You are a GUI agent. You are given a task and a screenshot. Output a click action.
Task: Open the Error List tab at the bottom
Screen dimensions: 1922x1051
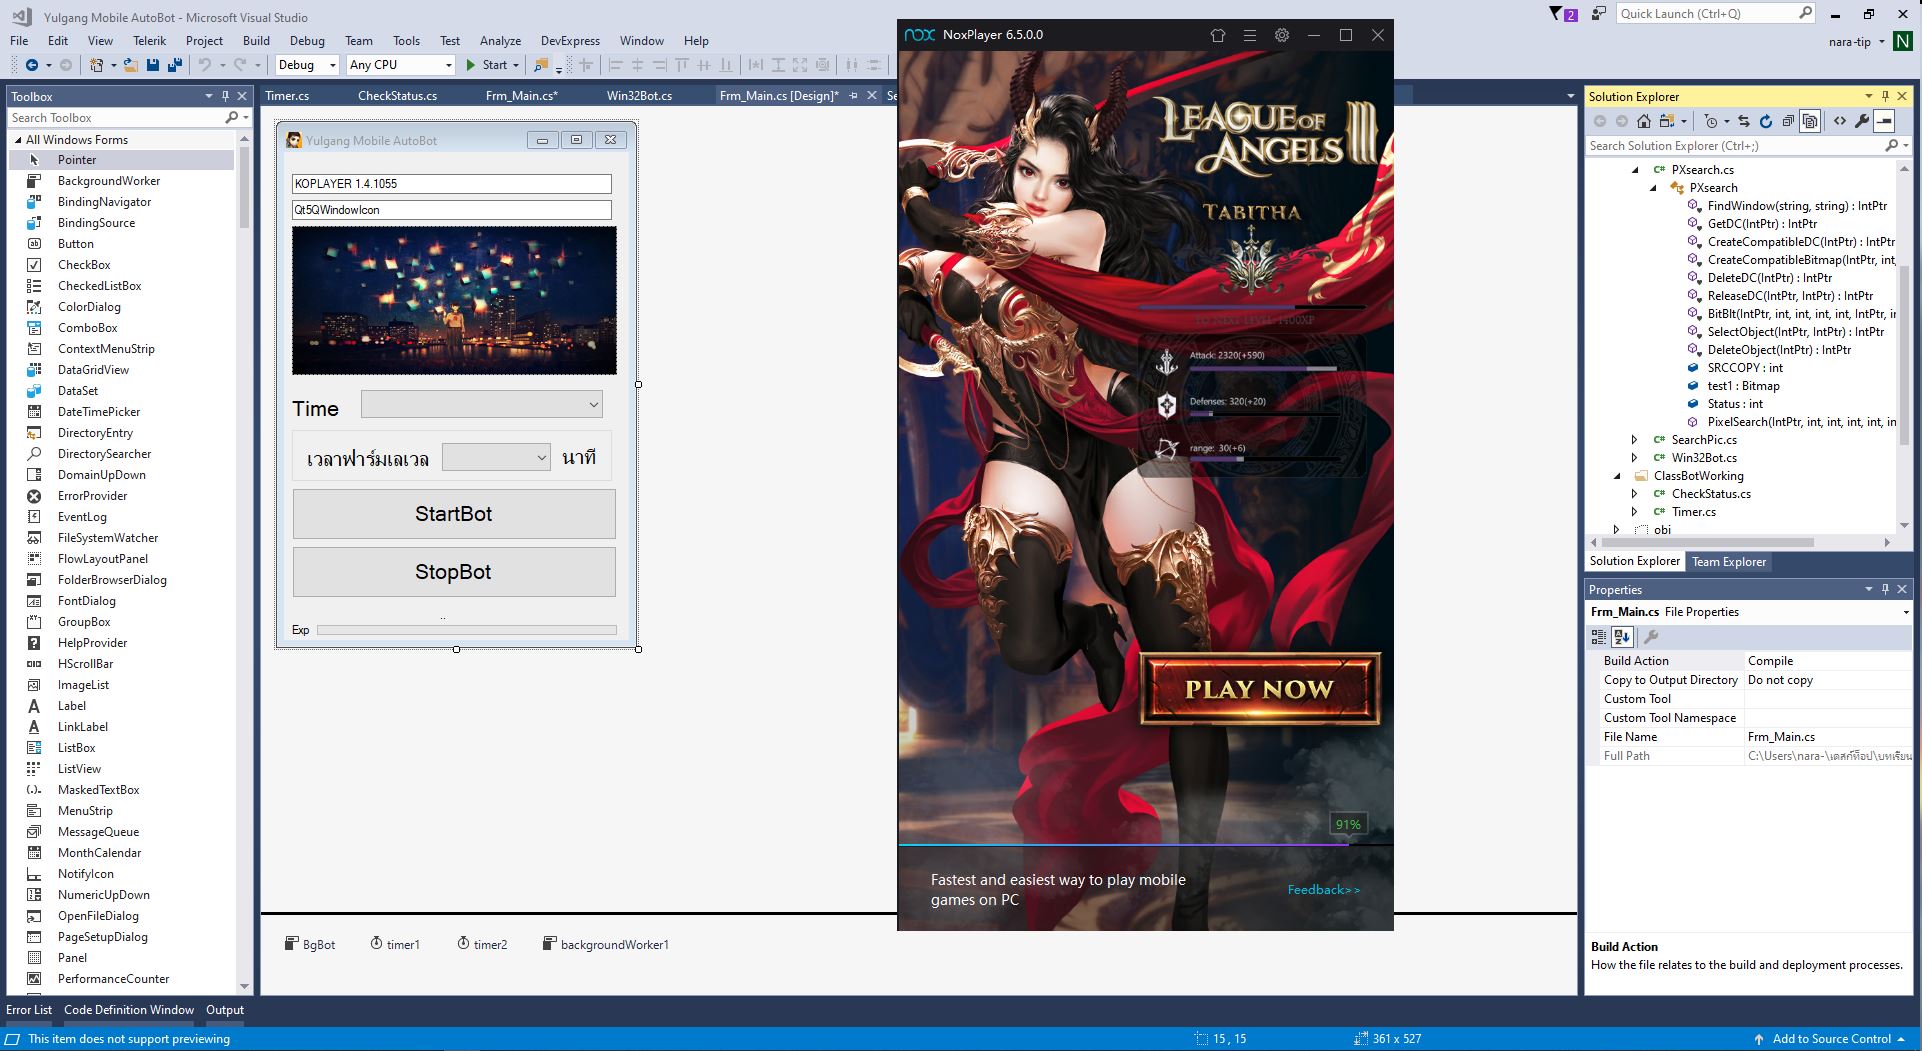coord(29,1010)
